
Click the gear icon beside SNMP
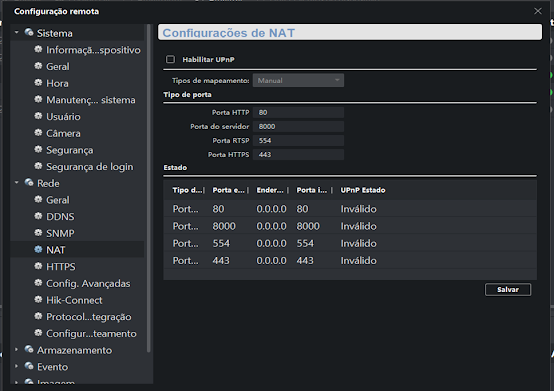tap(38, 232)
